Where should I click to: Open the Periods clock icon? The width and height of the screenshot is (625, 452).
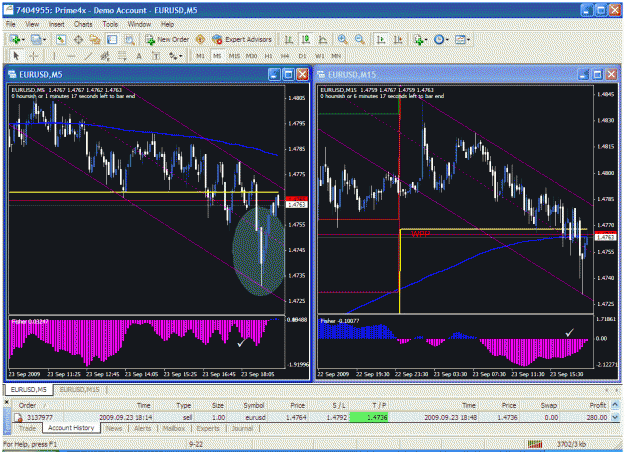439,39
